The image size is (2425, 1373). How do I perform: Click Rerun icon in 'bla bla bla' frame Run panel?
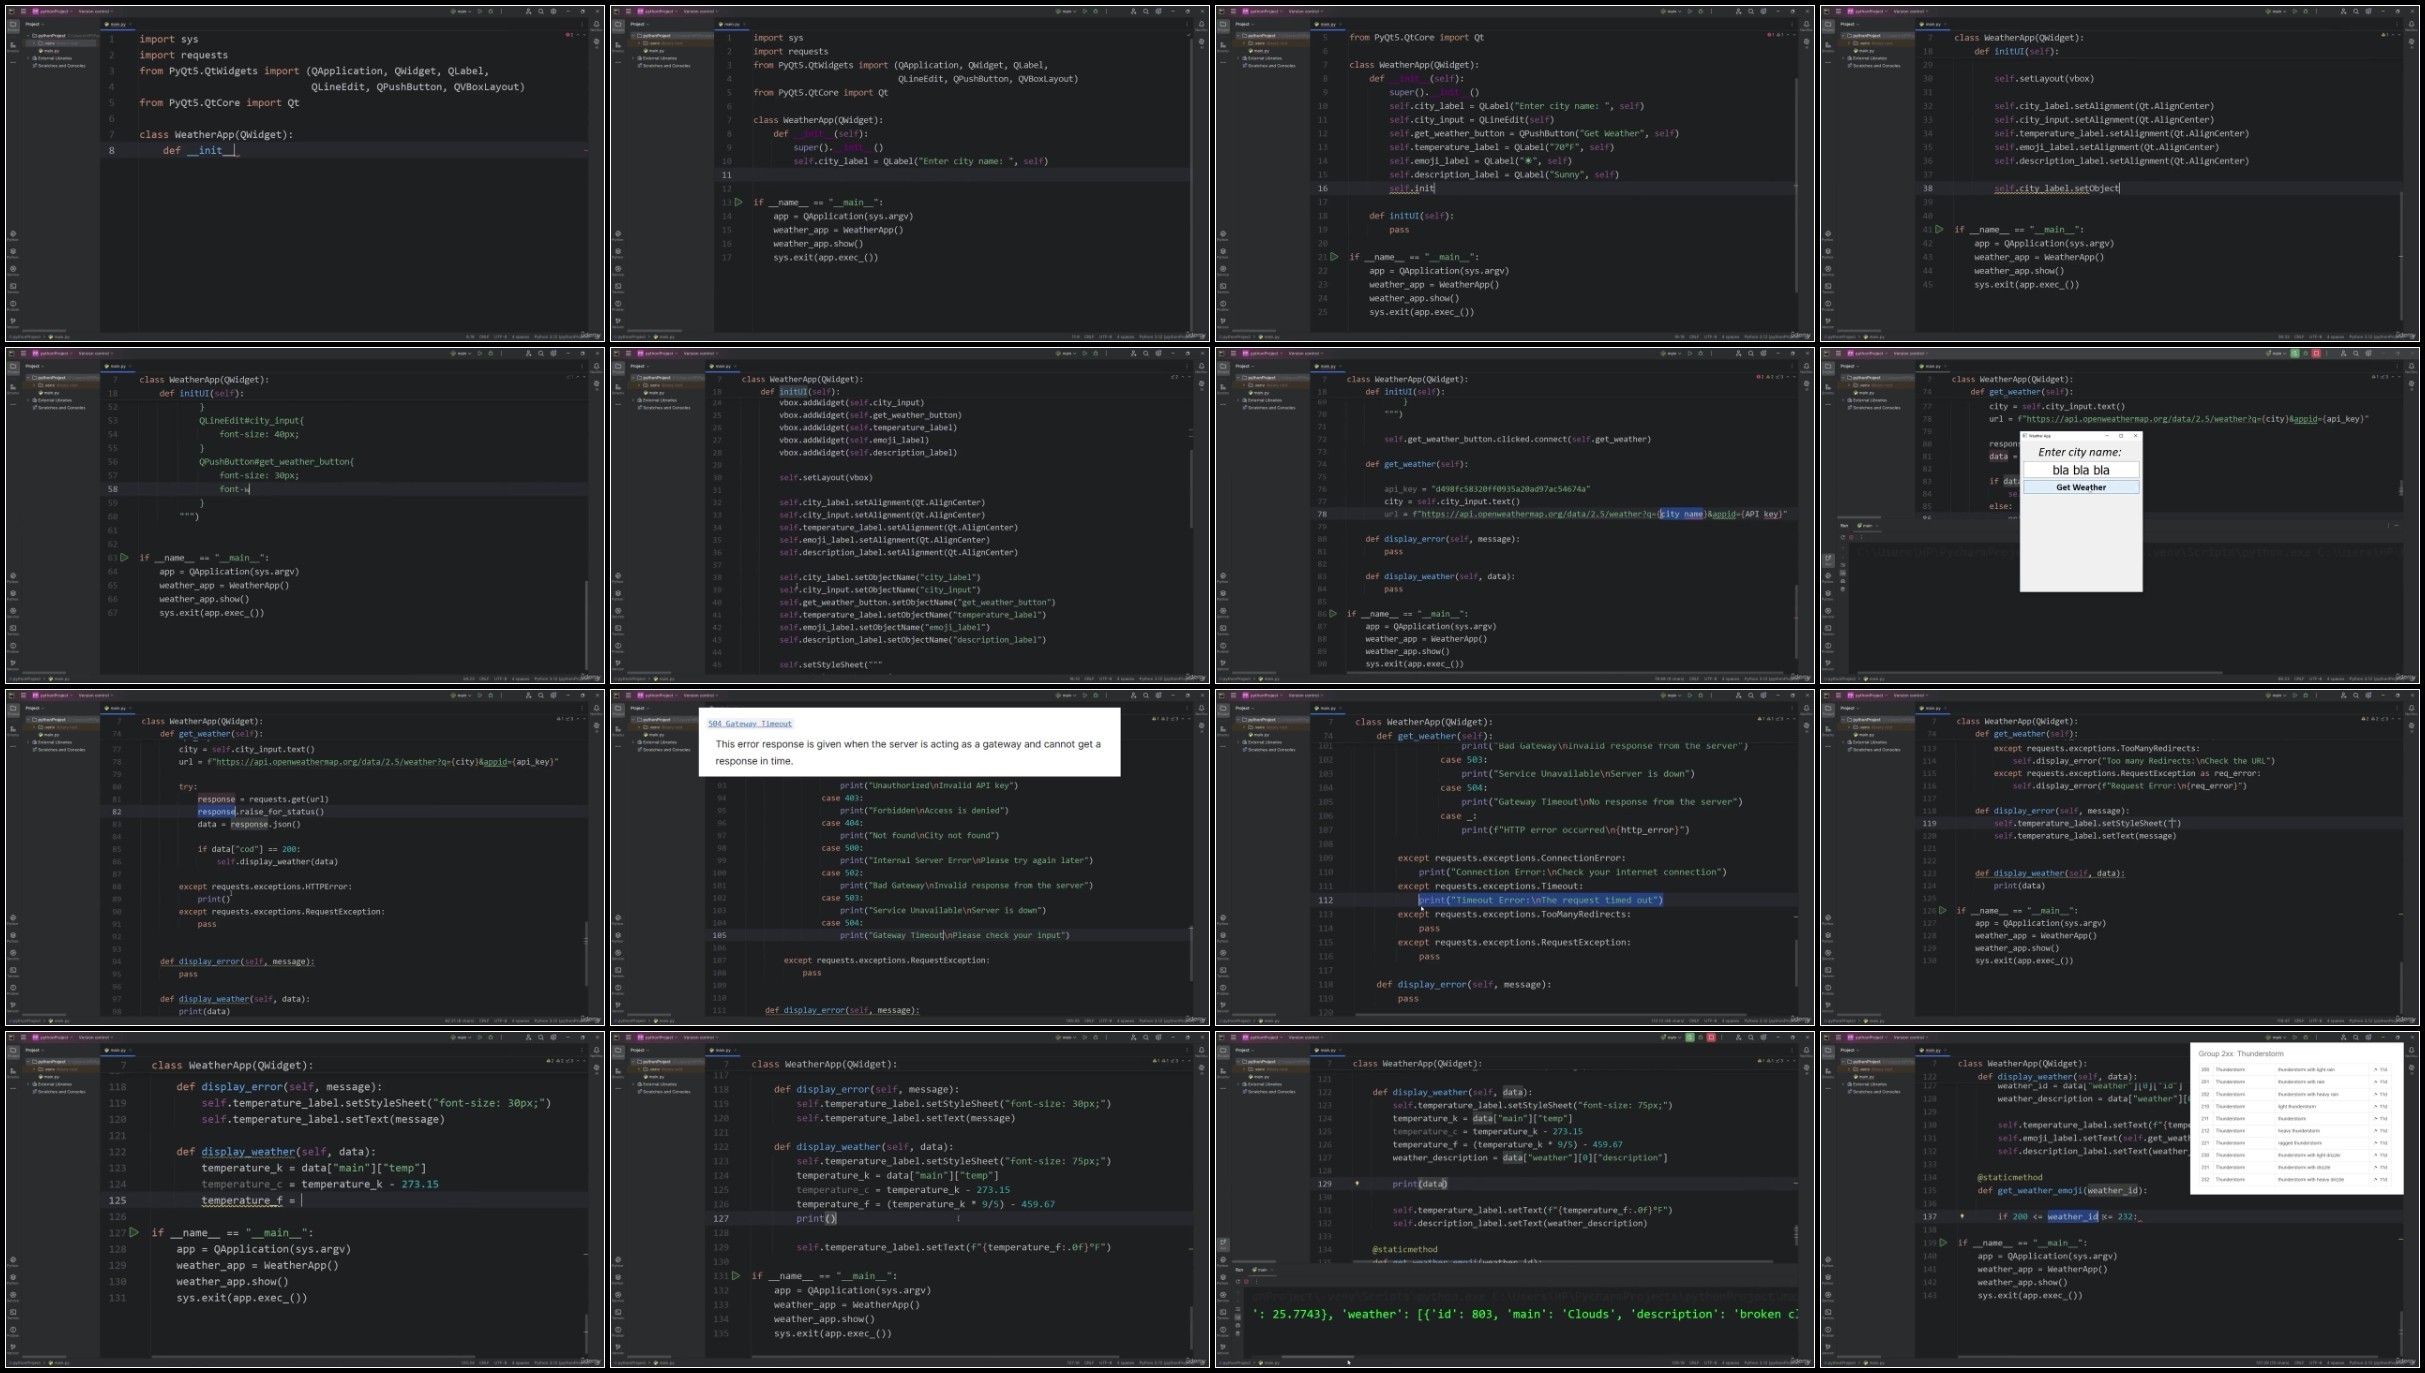1843,537
